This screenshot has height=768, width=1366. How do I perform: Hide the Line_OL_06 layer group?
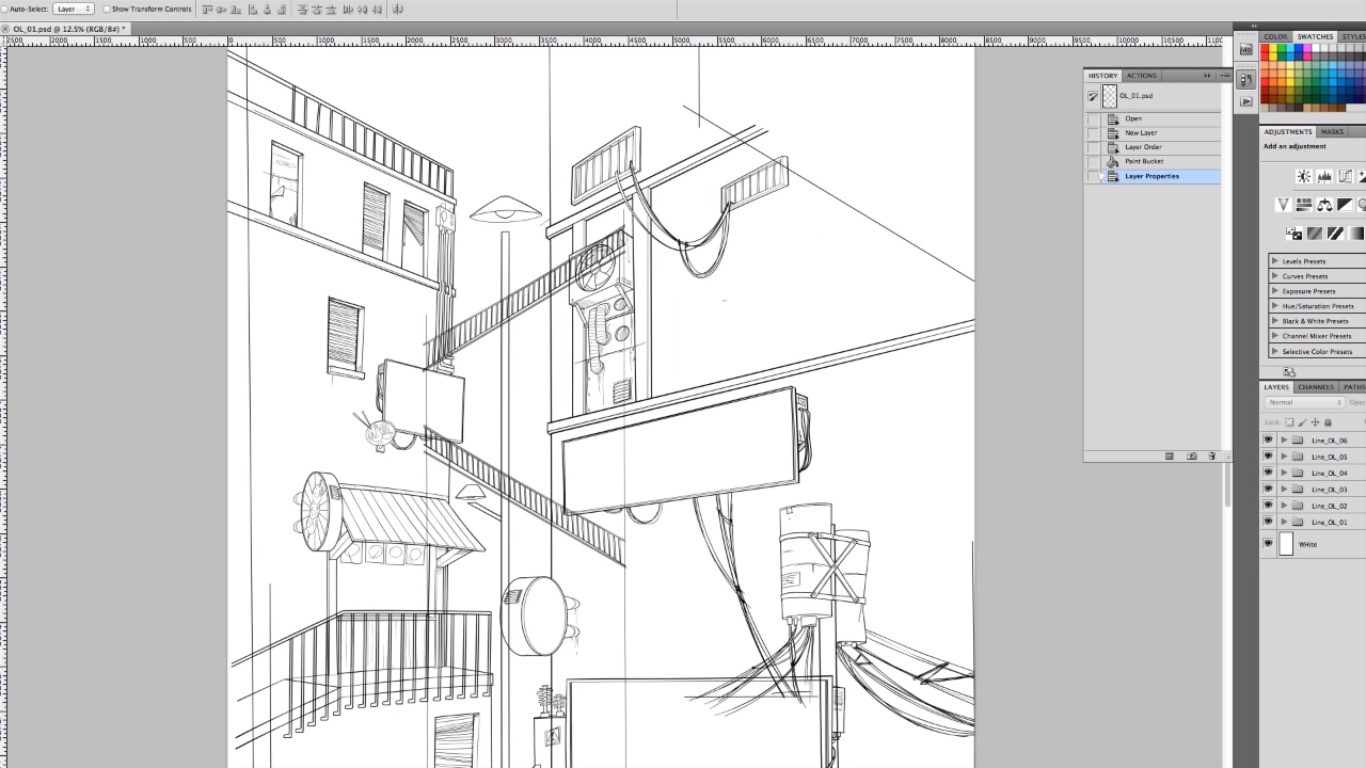pos(1268,440)
